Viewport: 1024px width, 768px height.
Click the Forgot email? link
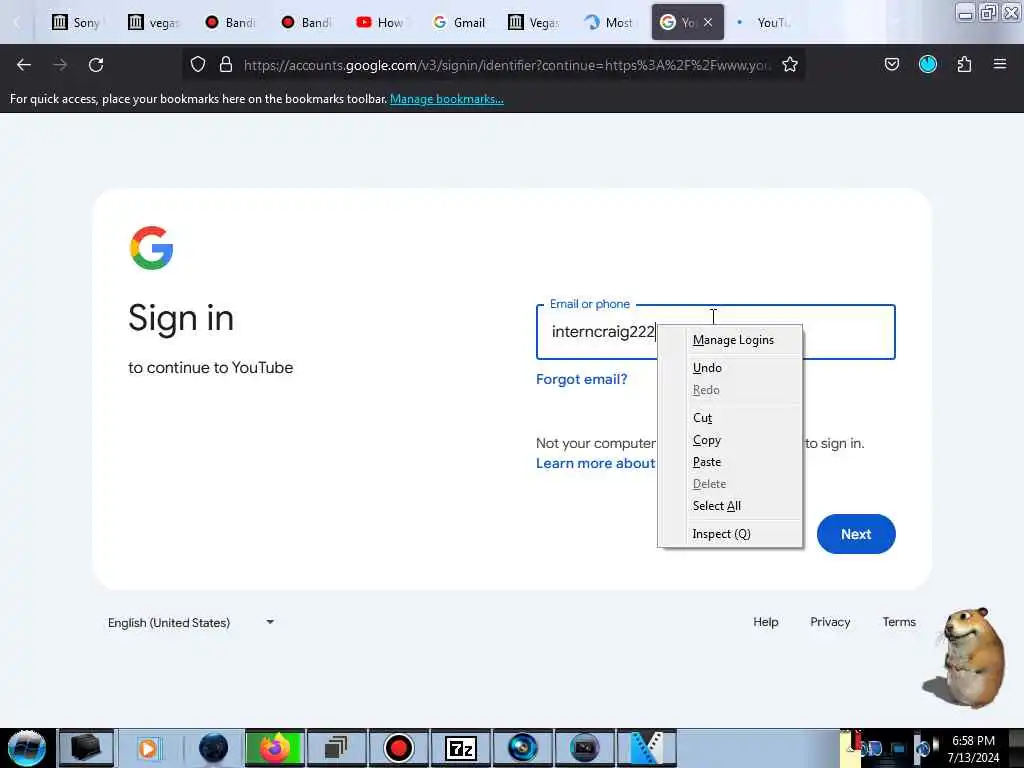(581, 379)
